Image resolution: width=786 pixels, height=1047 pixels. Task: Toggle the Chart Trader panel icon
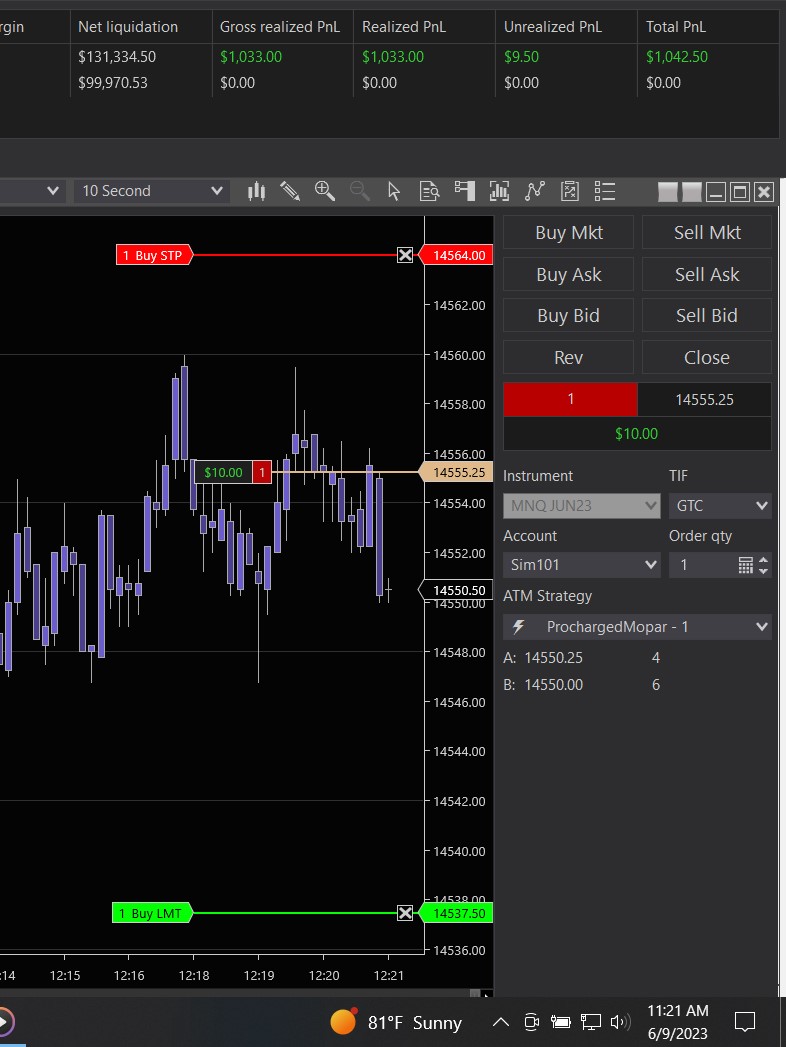(464, 191)
